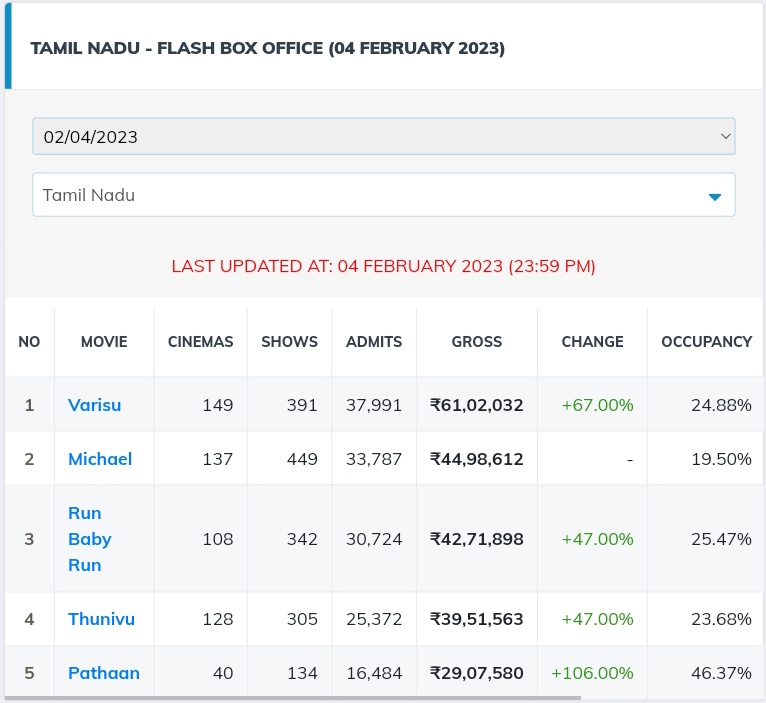Click Pathaan shows count 134
Screen dimensions: 766x703
(x=302, y=673)
